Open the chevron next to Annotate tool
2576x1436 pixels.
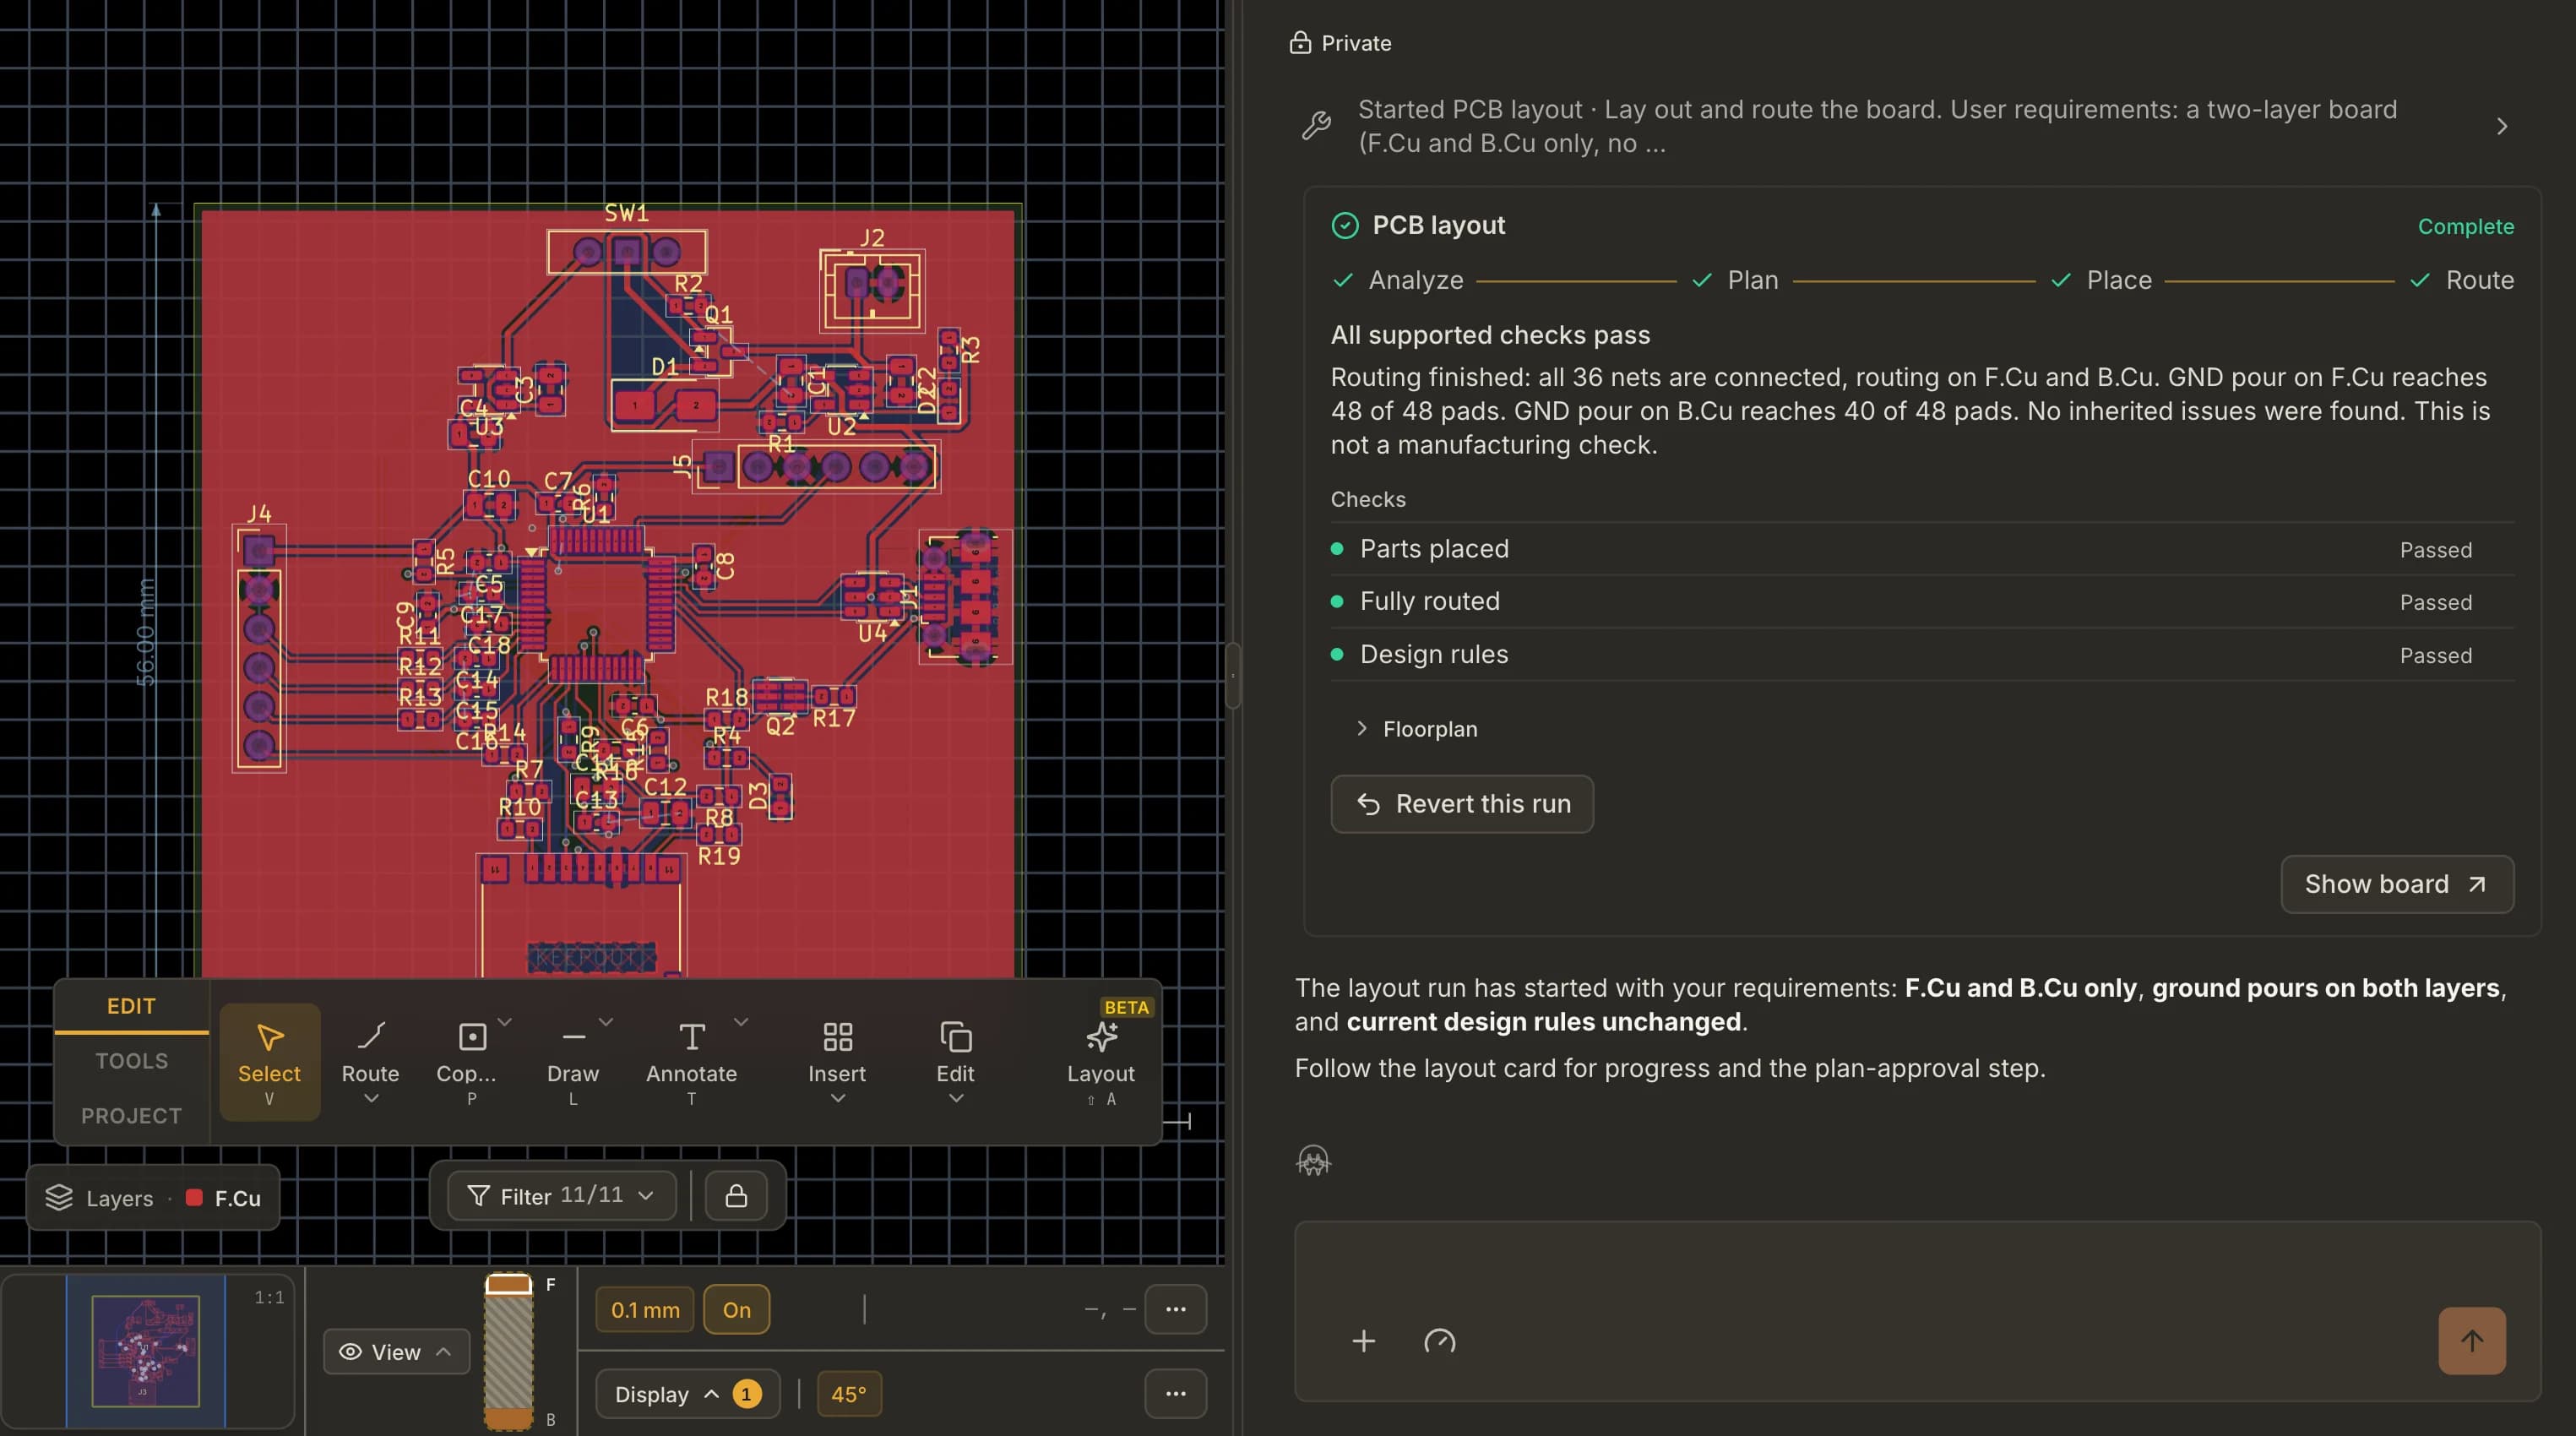pos(740,1022)
